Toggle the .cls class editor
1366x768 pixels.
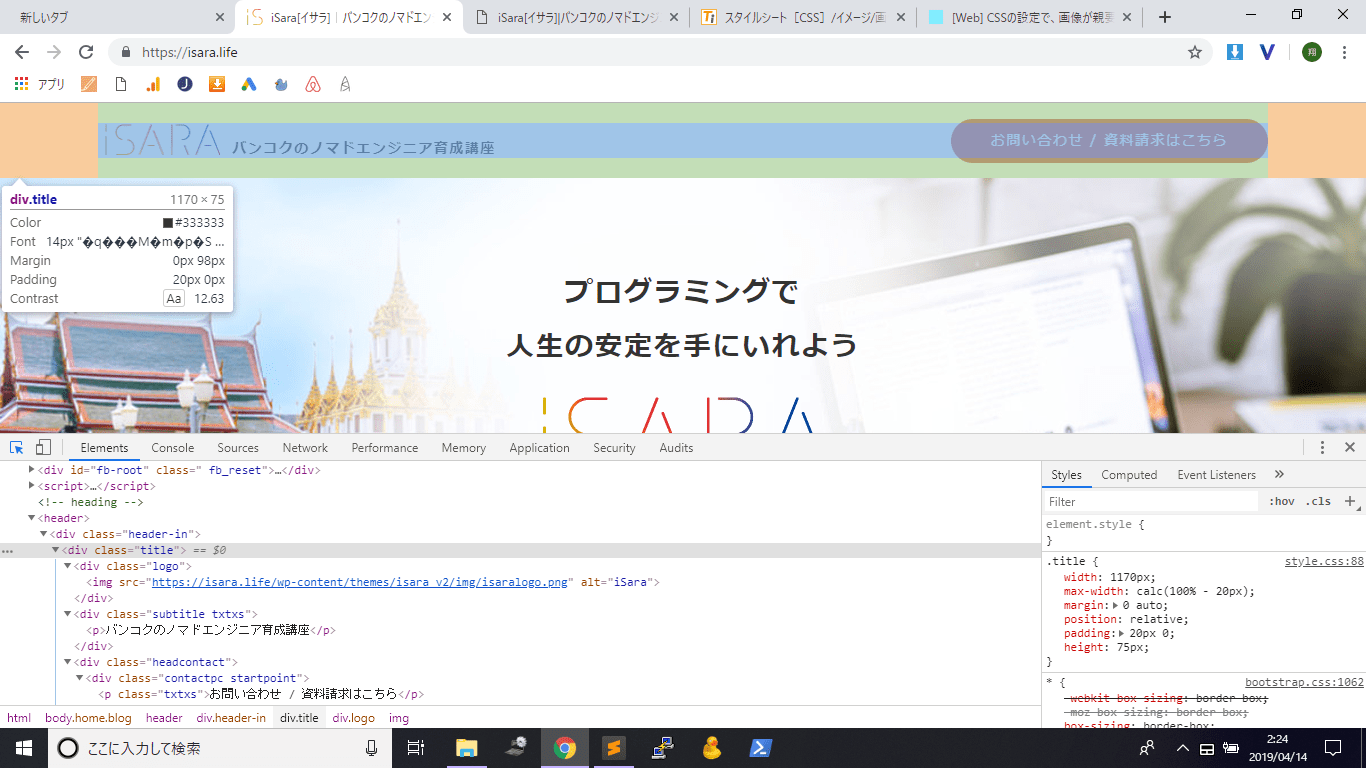tap(1318, 501)
